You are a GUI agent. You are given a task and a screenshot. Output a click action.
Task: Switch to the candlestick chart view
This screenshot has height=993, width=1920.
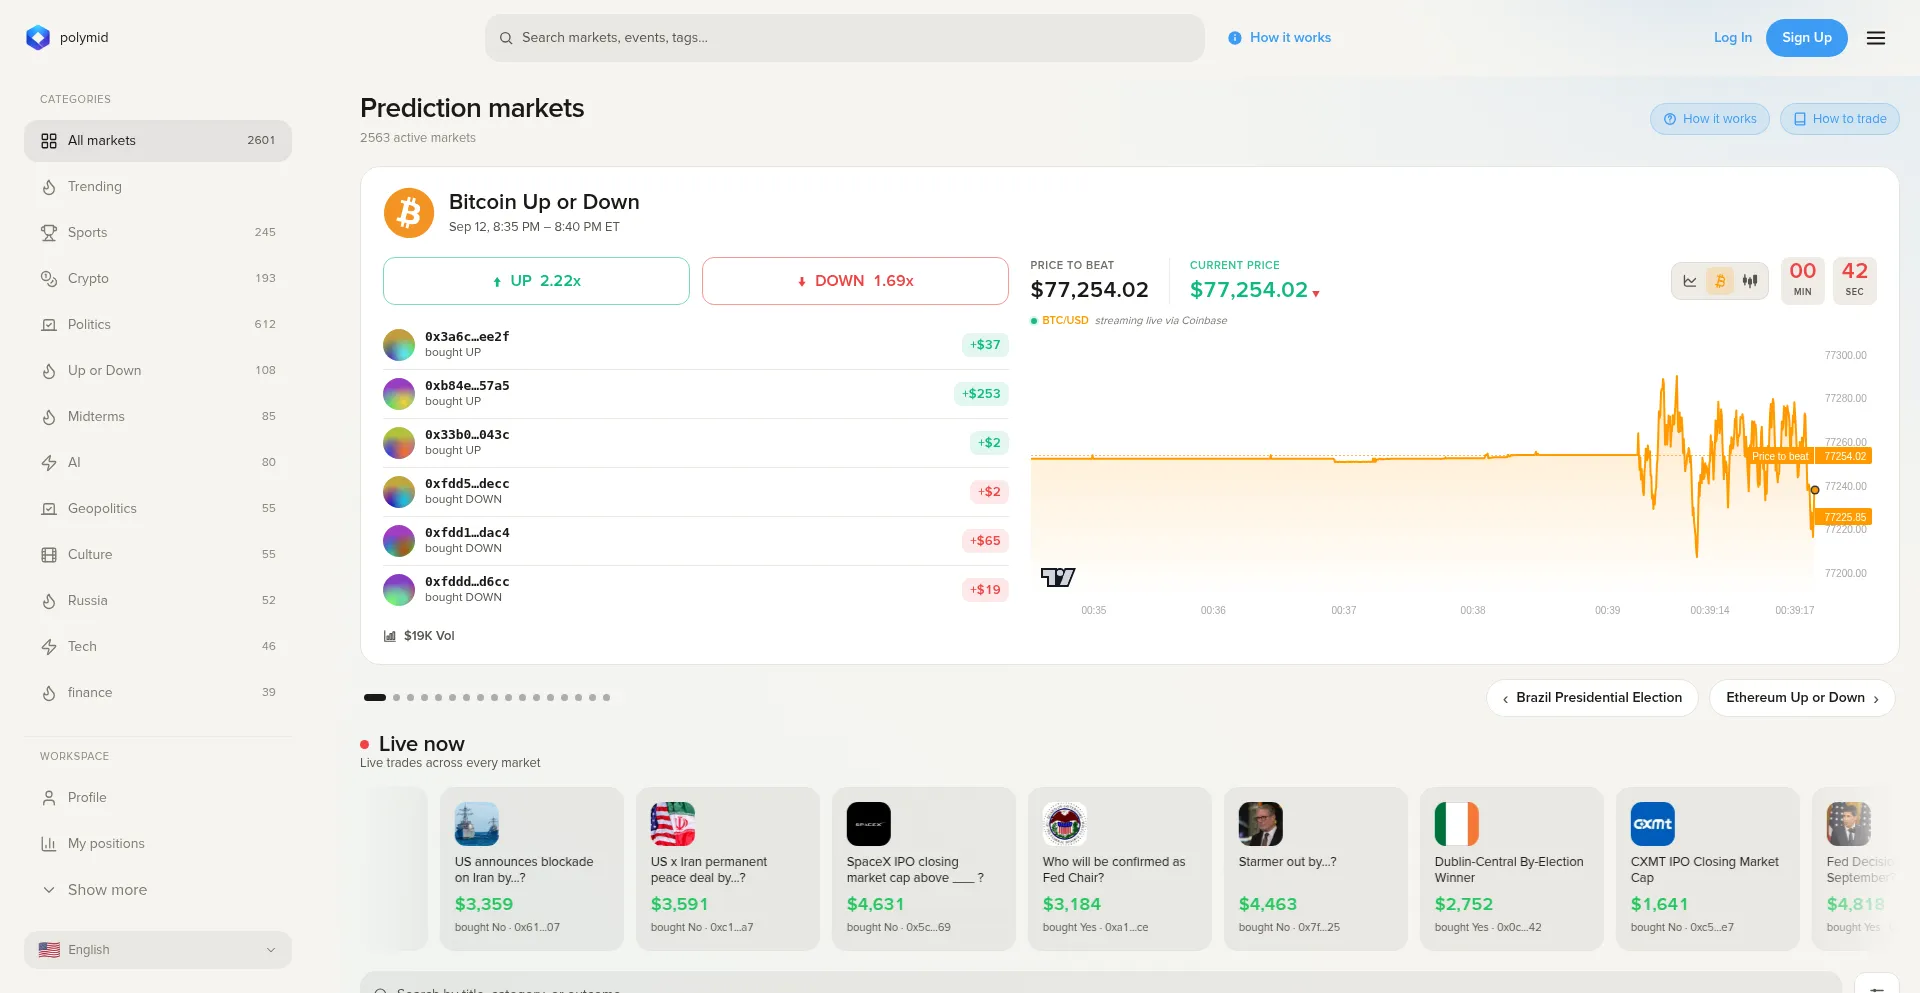pyautogui.click(x=1750, y=281)
